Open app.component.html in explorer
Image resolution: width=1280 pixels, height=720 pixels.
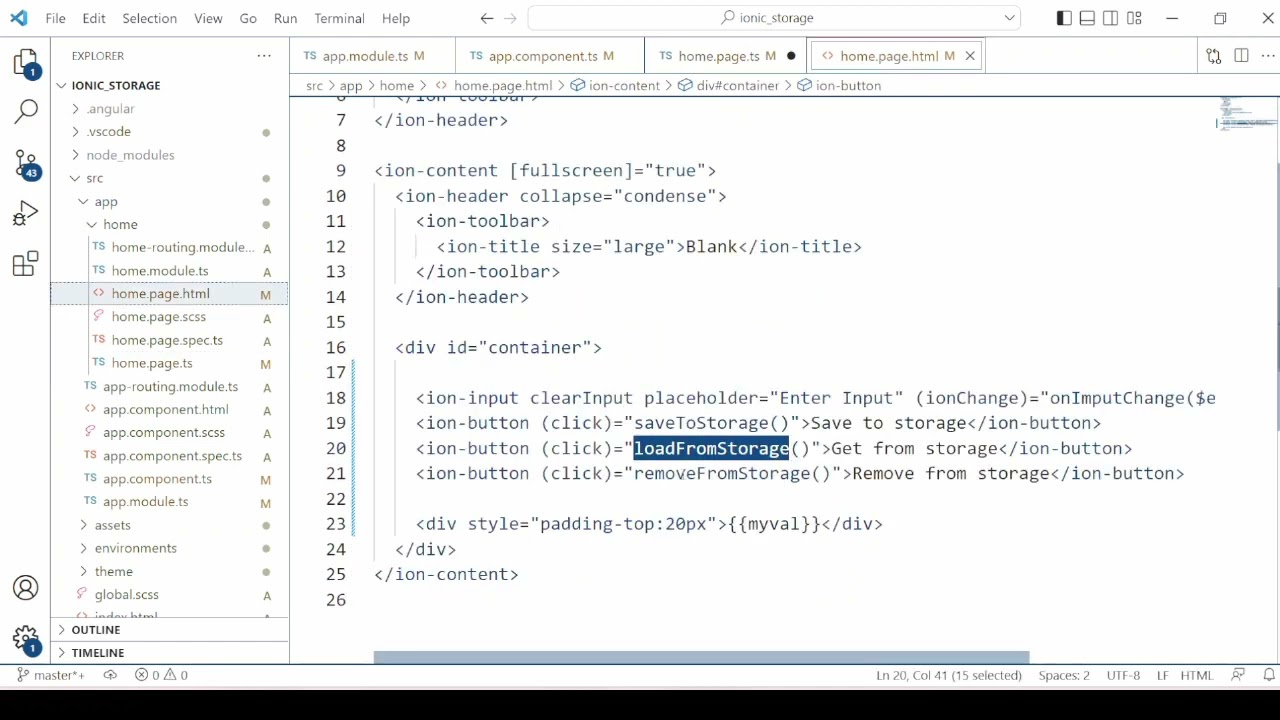pos(165,410)
